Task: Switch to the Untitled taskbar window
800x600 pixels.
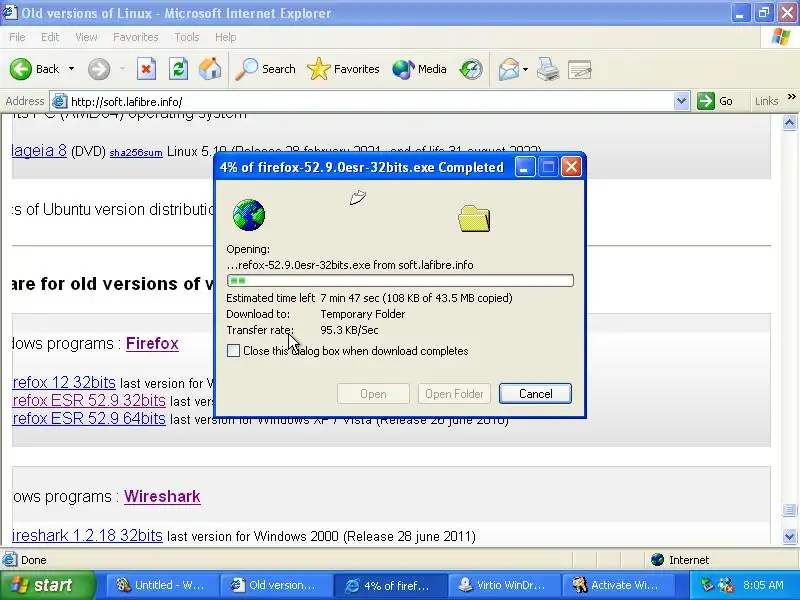Action: 162,585
